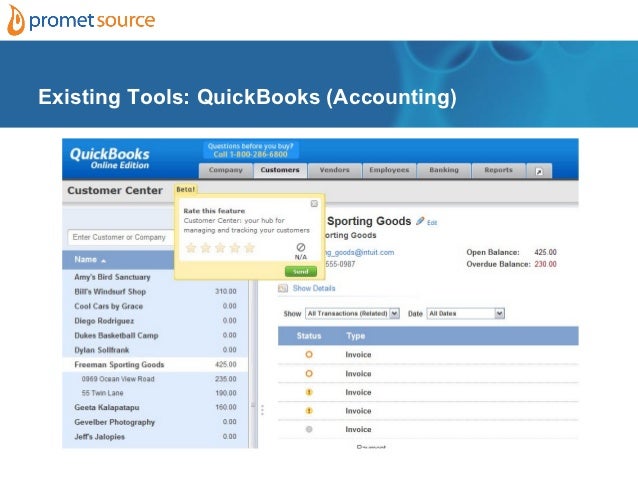Click Bill's Windsurf Shop balance 310.00
This screenshot has width=638, height=479.
pos(226,292)
